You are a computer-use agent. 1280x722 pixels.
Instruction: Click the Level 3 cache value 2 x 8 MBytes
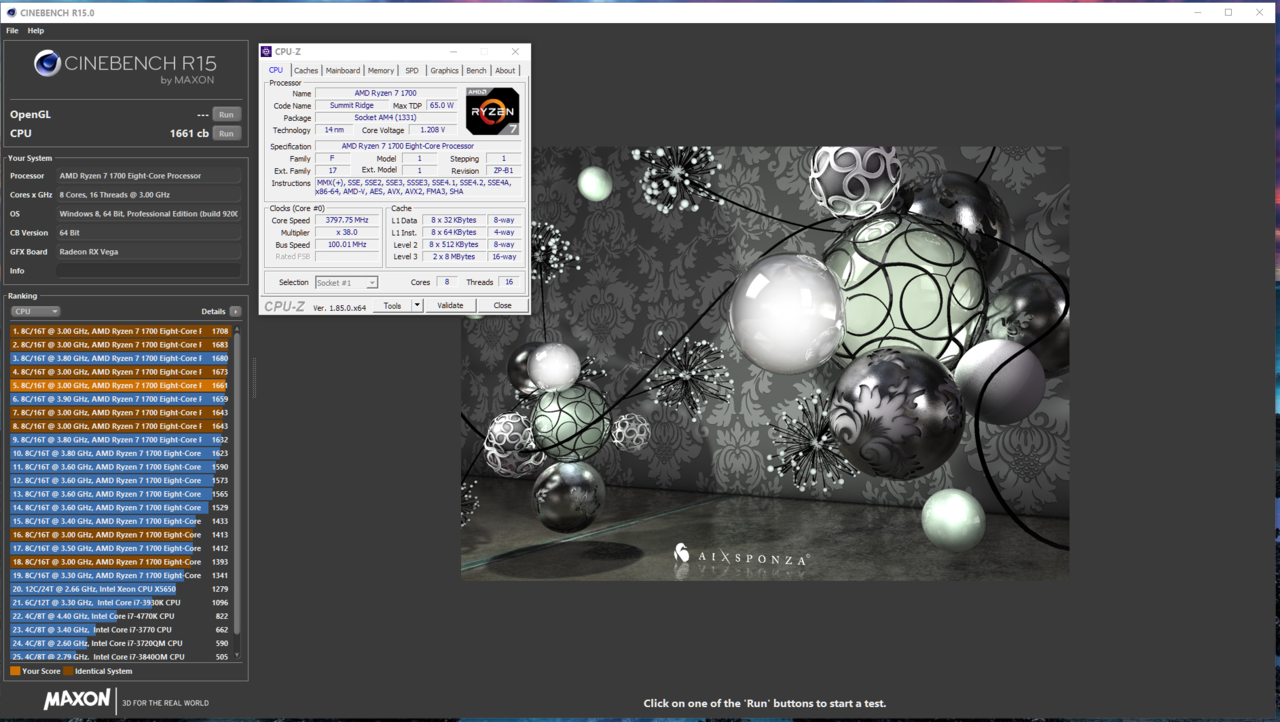click(453, 257)
